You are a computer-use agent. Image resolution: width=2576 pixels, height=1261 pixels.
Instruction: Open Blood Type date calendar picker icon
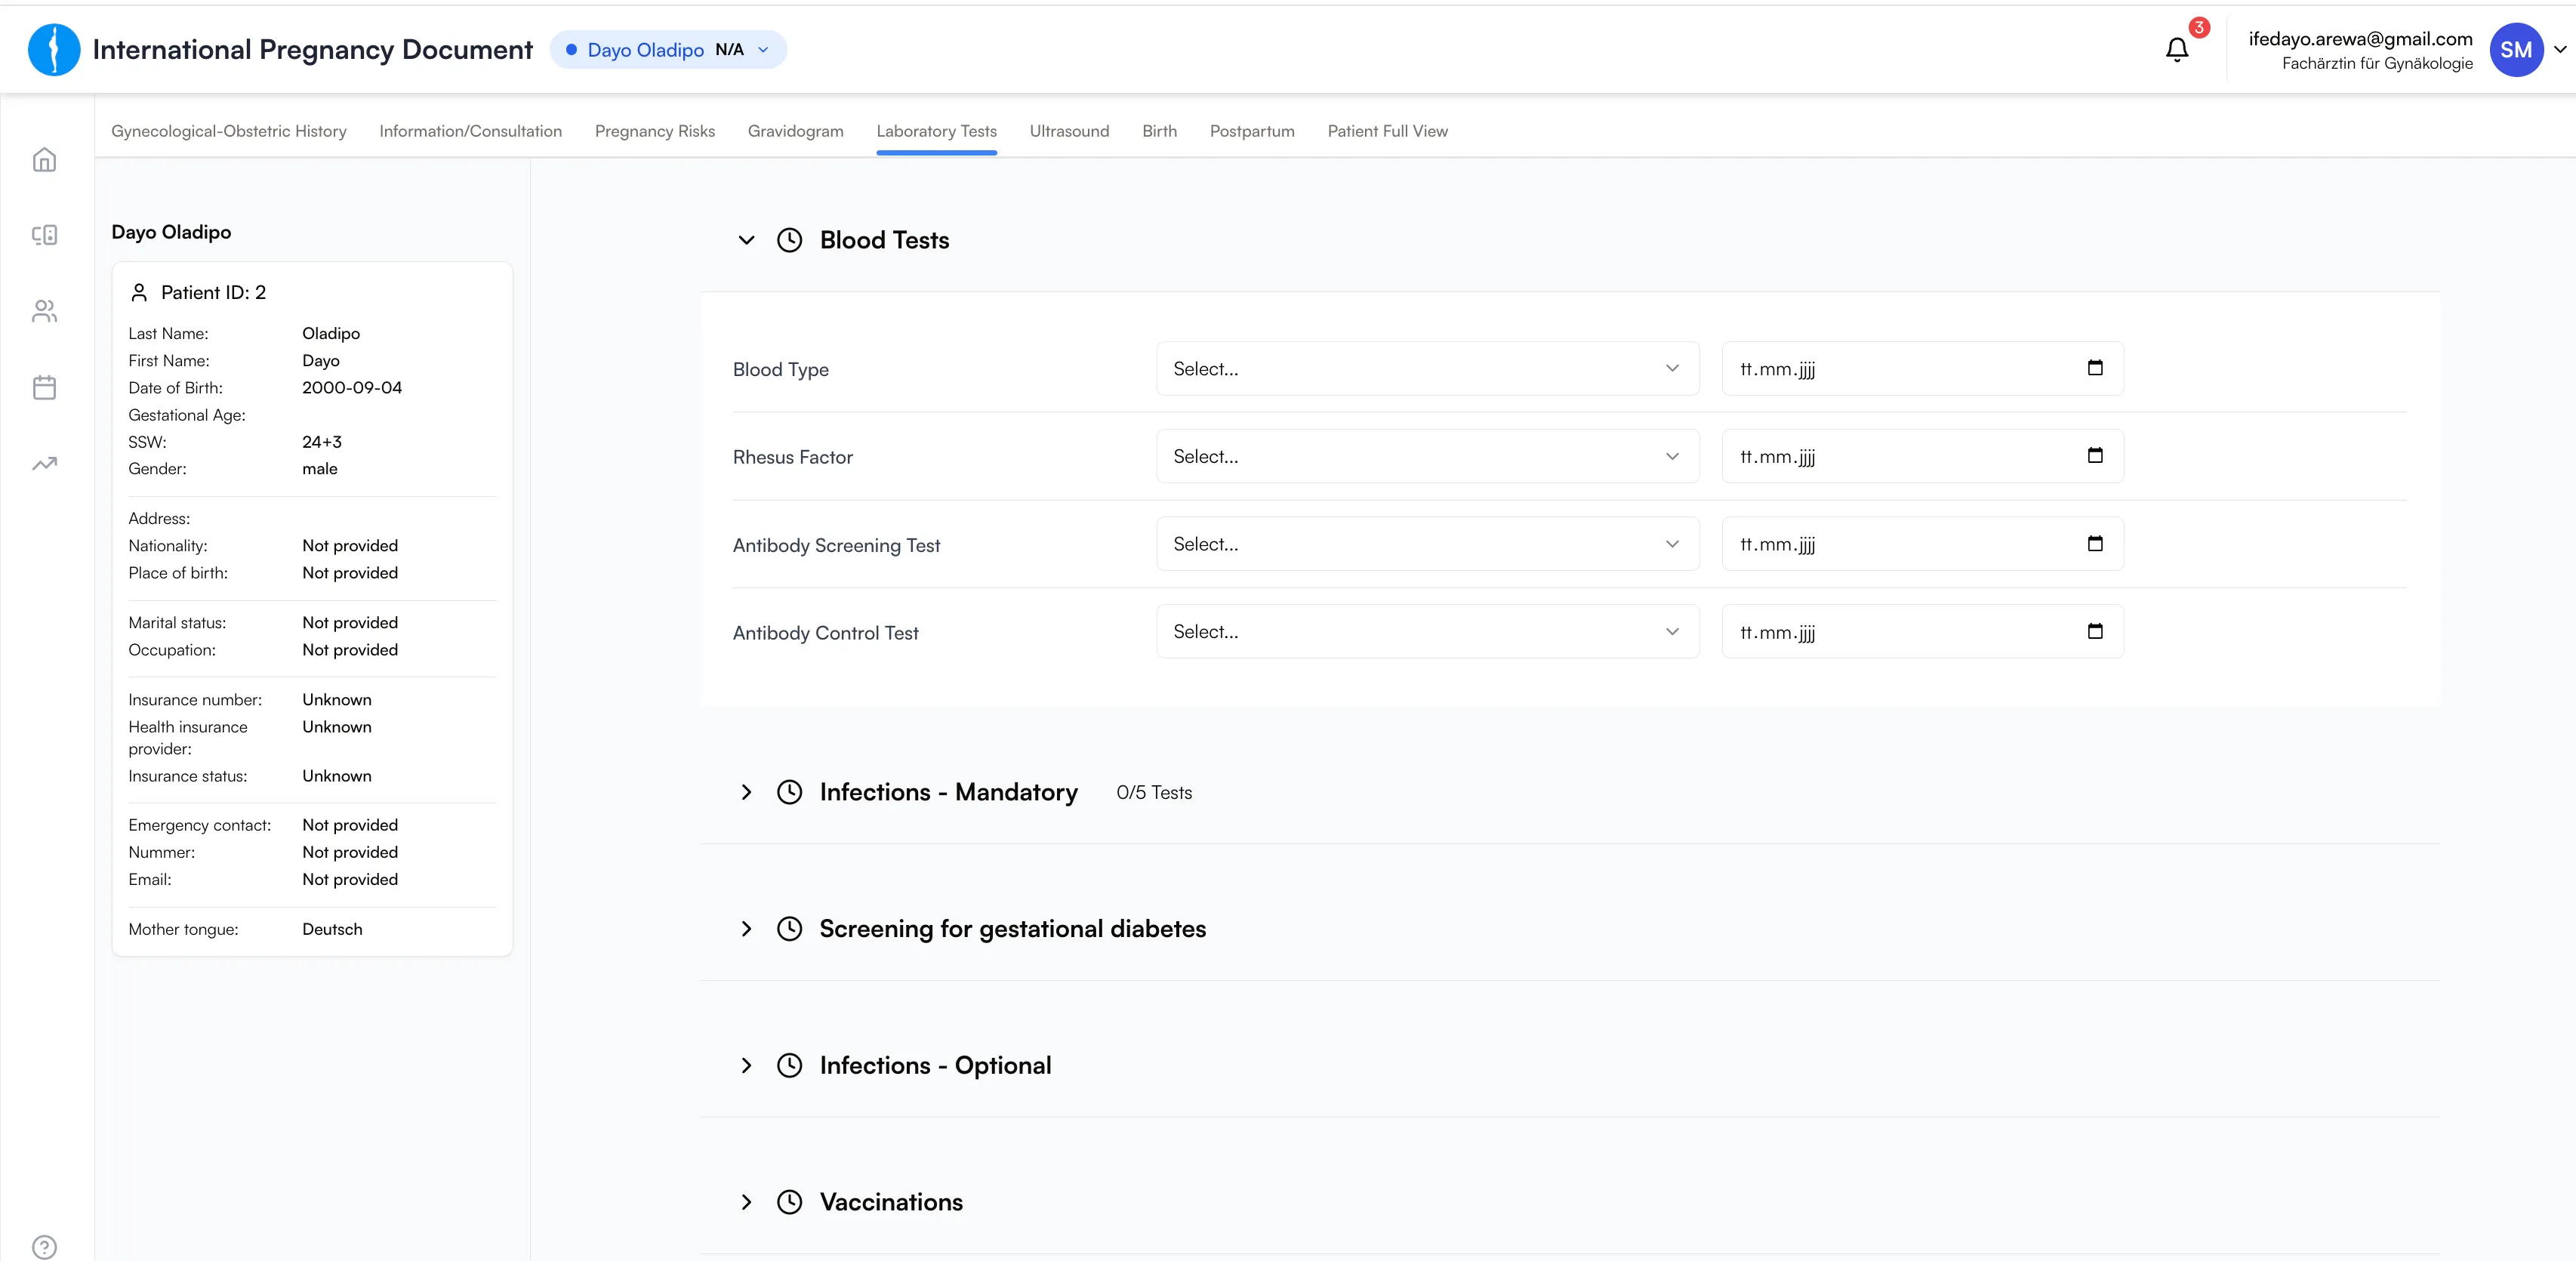click(x=2094, y=368)
